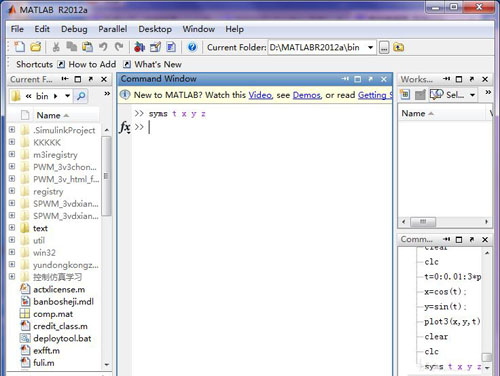
Task: Open the Getting Started link
Action: tap(375, 95)
